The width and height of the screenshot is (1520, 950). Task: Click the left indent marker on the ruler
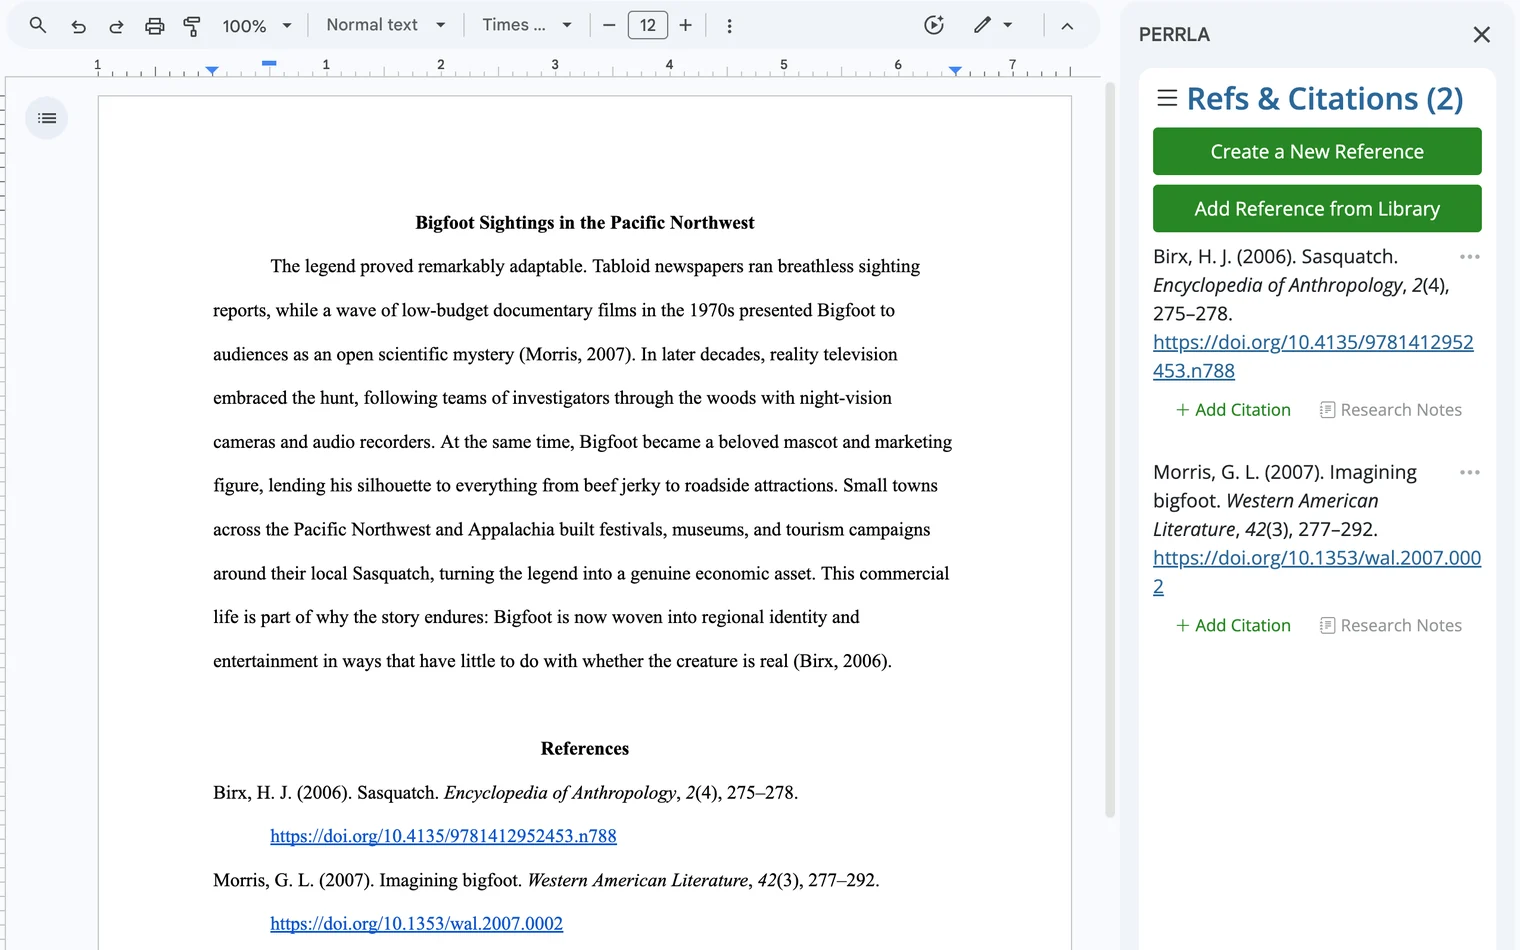click(212, 71)
